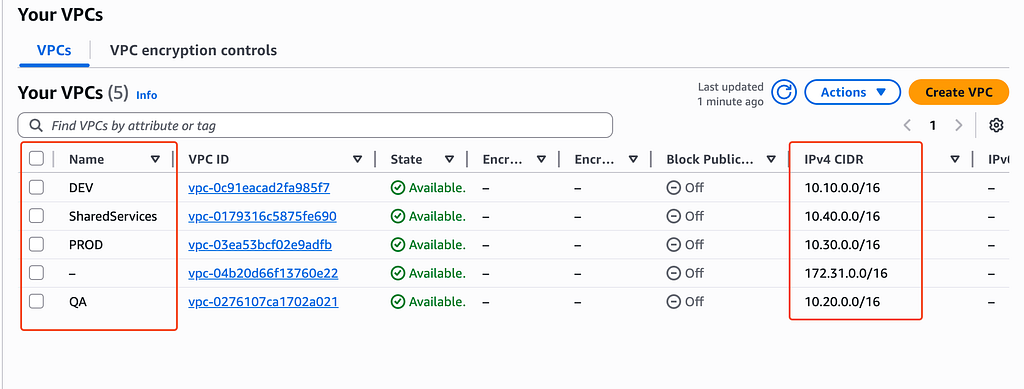Click the 10.20.0.0/16 CIDR cell
Image resolution: width=1024 pixels, height=389 pixels.
click(x=842, y=302)
